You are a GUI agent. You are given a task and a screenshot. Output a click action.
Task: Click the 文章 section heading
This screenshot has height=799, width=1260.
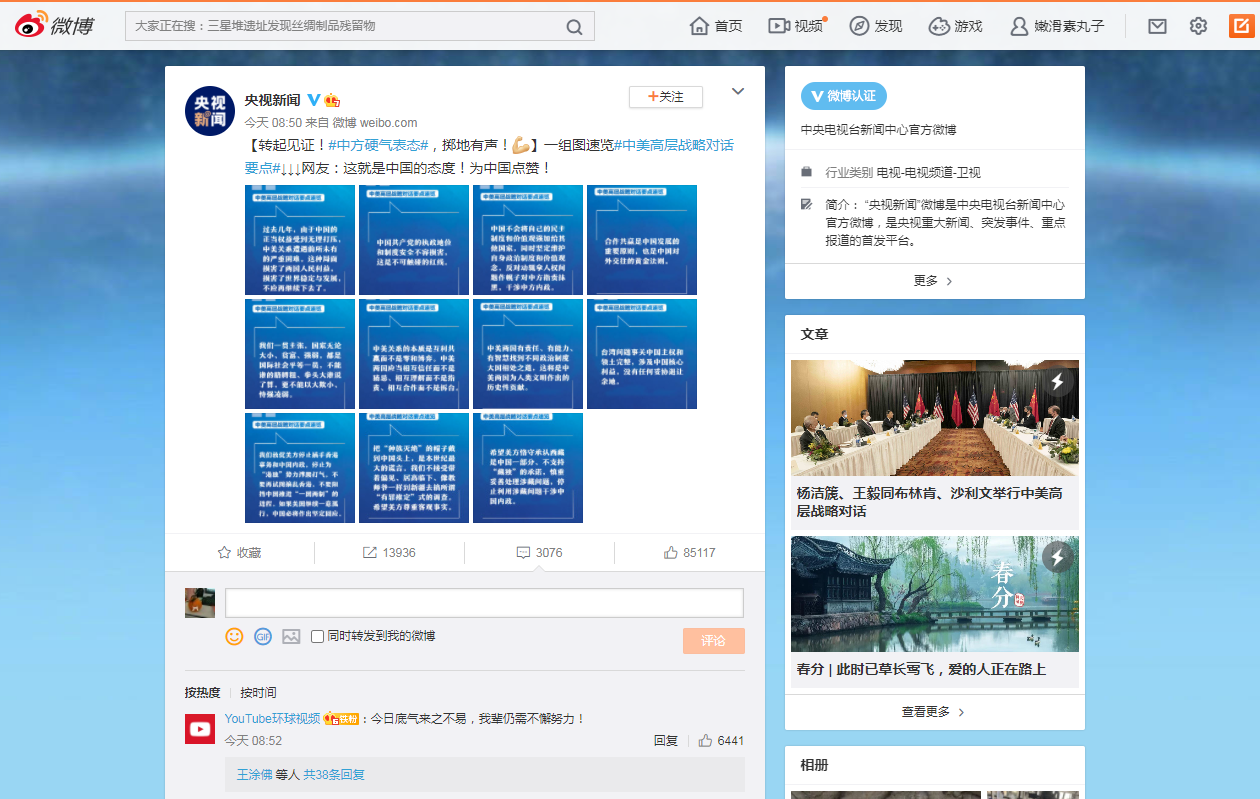click(x=815, y=334)
